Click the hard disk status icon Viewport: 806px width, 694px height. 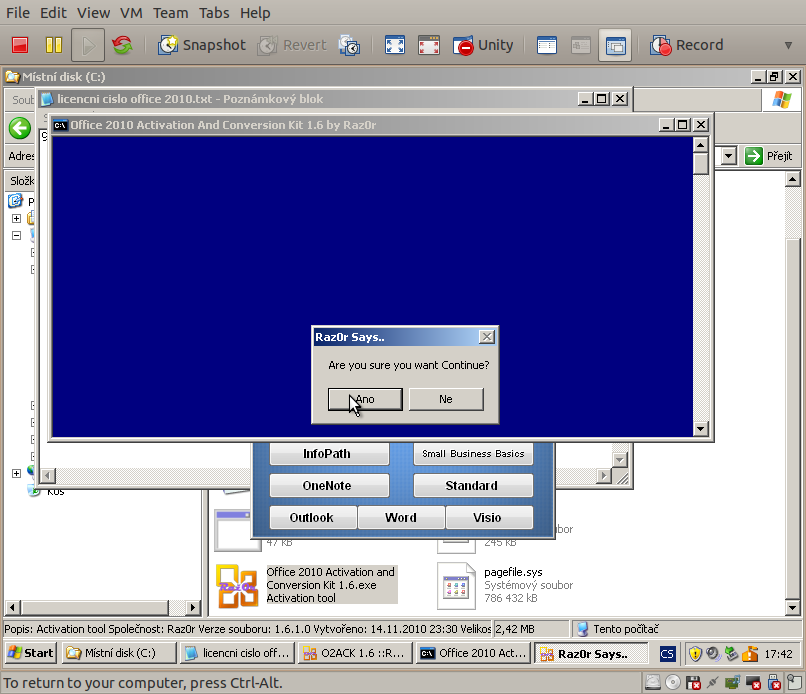click(653, 683)
